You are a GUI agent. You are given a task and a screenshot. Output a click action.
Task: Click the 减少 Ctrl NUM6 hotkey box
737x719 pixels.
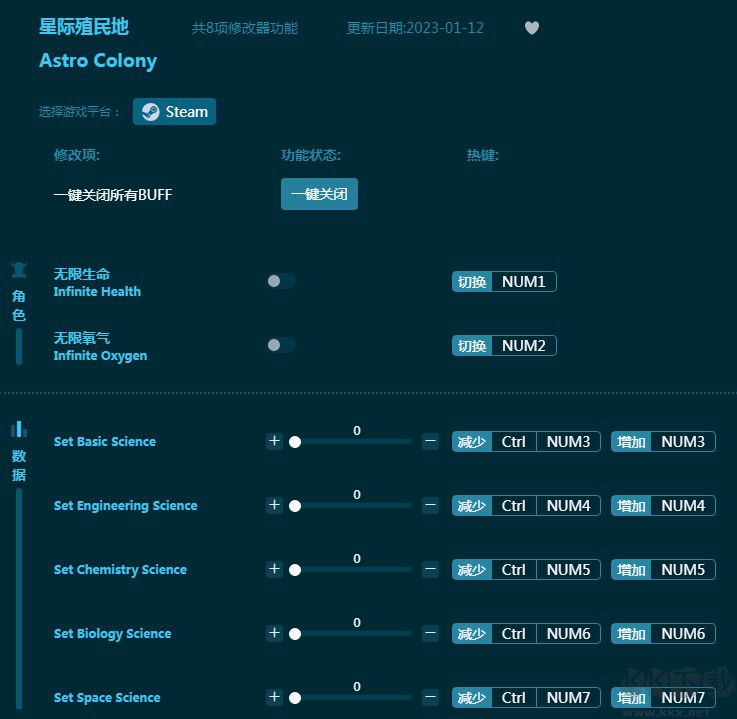(526, 633)
